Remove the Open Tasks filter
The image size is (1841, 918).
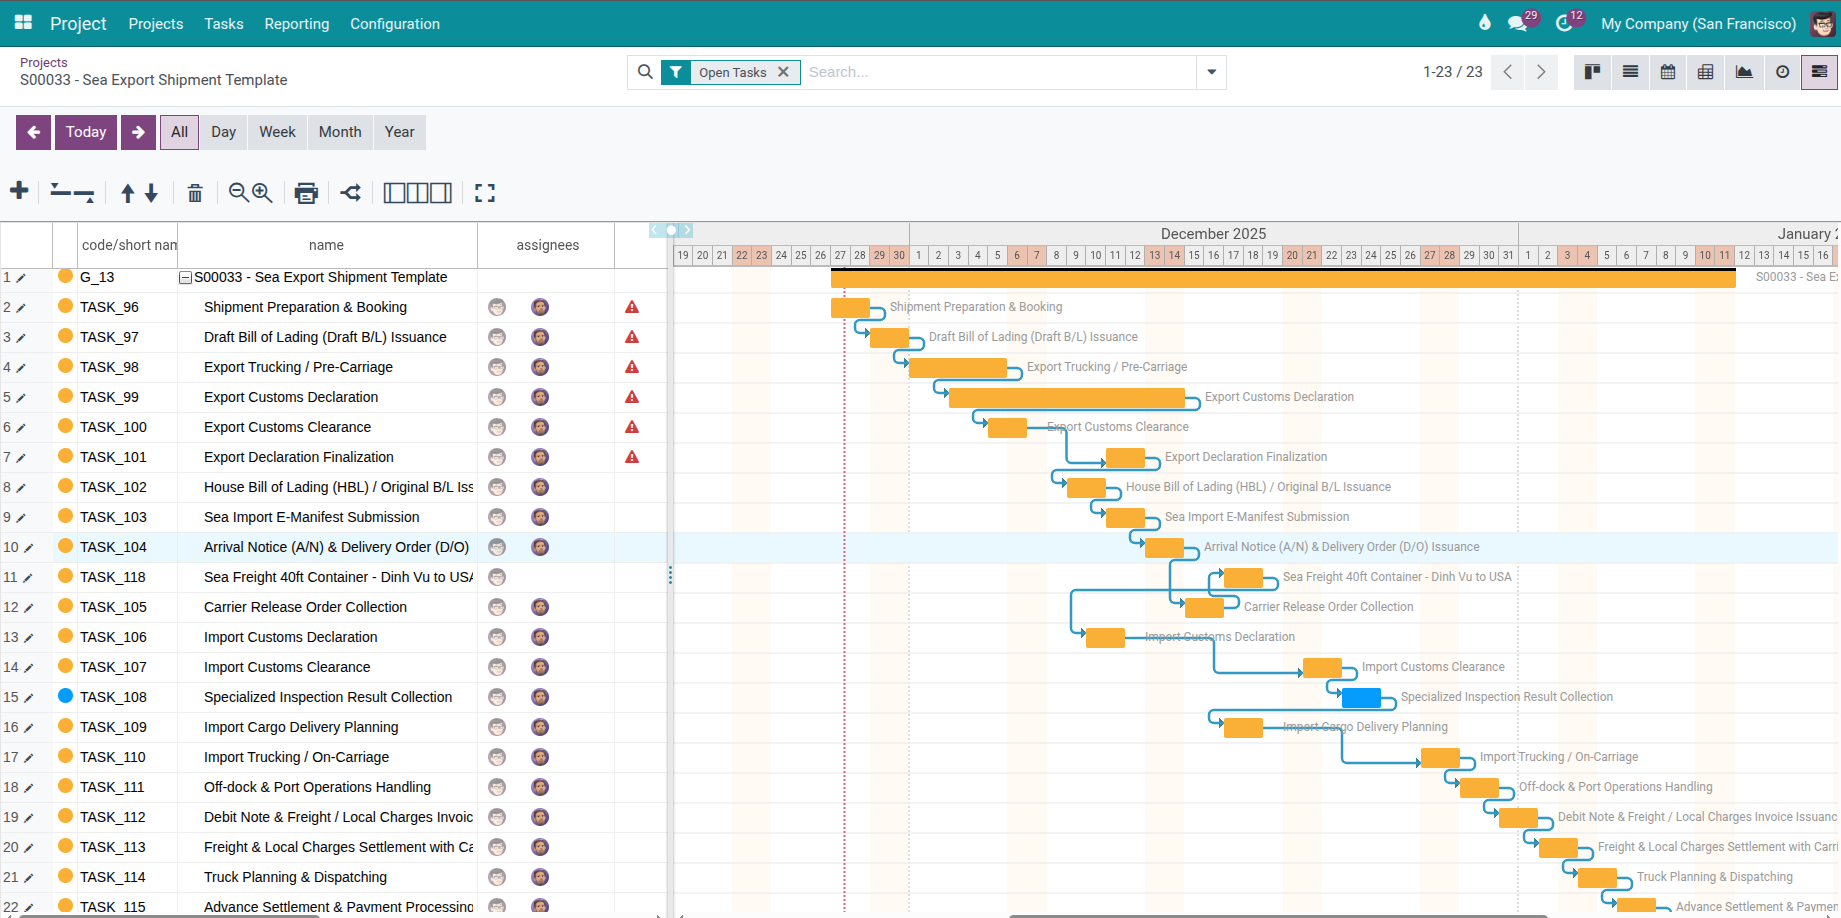(784, 71)
